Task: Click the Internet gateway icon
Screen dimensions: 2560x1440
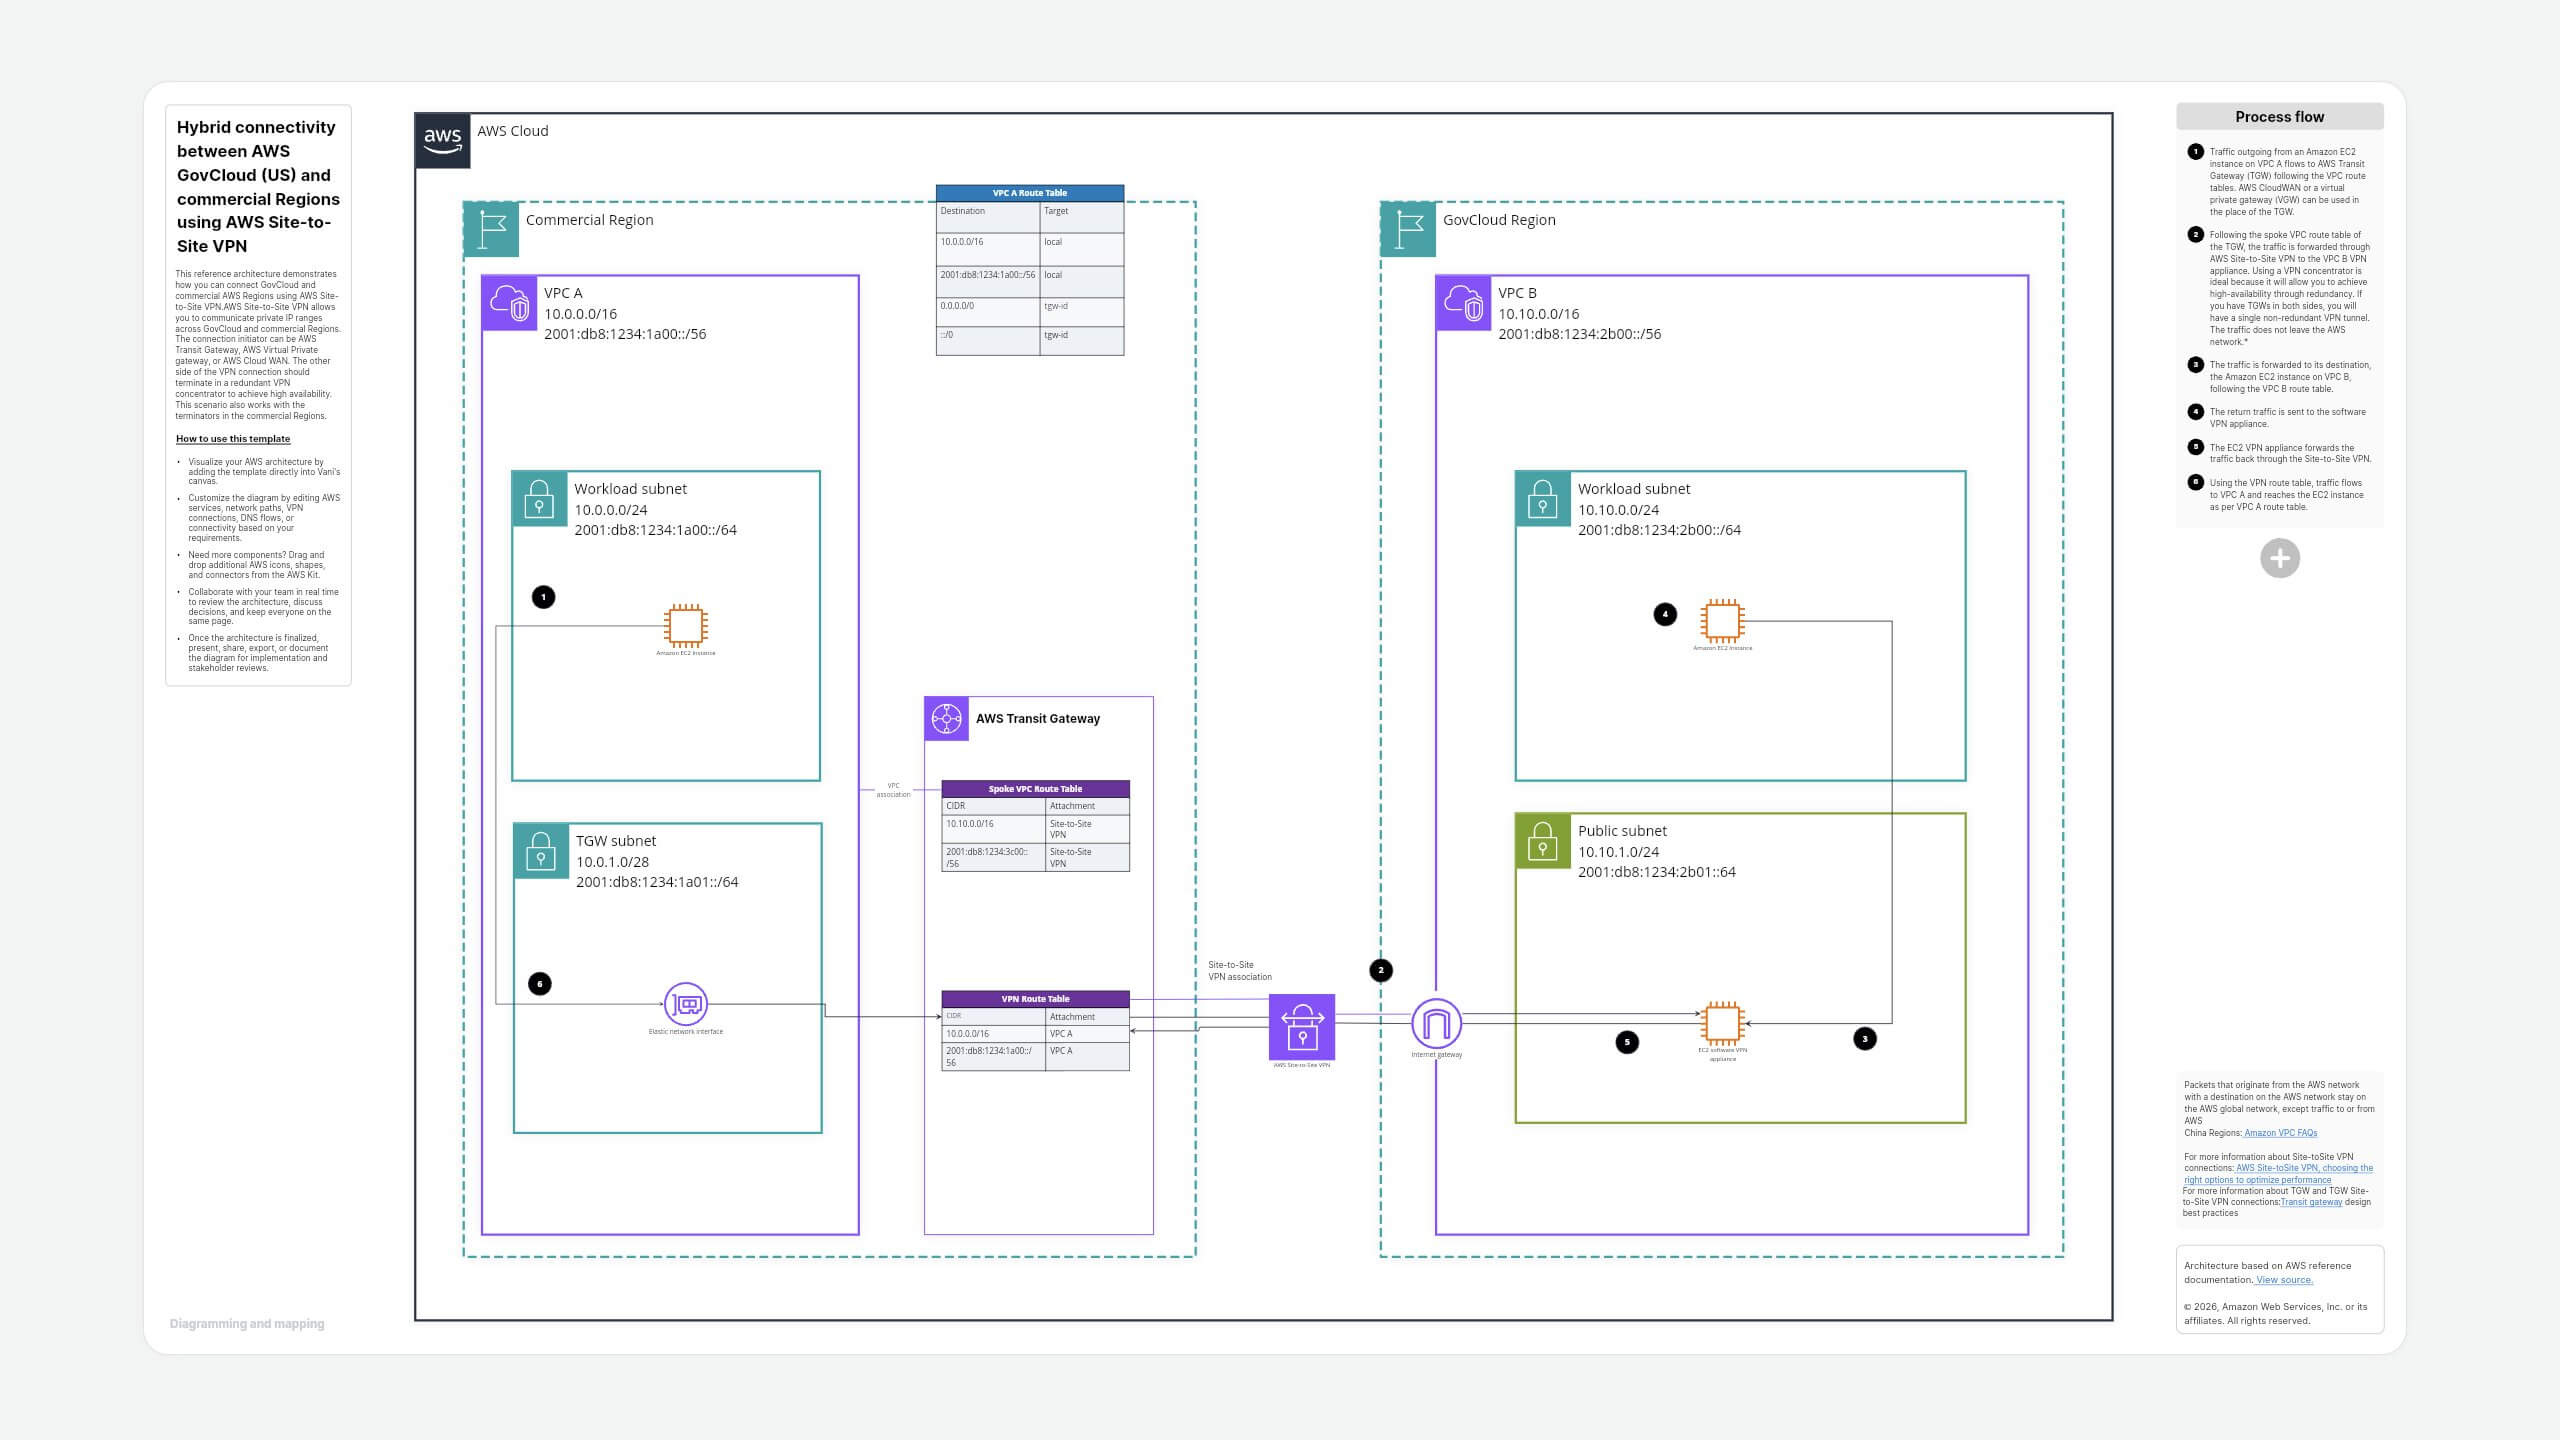Action: [x=1436, y=1024]
